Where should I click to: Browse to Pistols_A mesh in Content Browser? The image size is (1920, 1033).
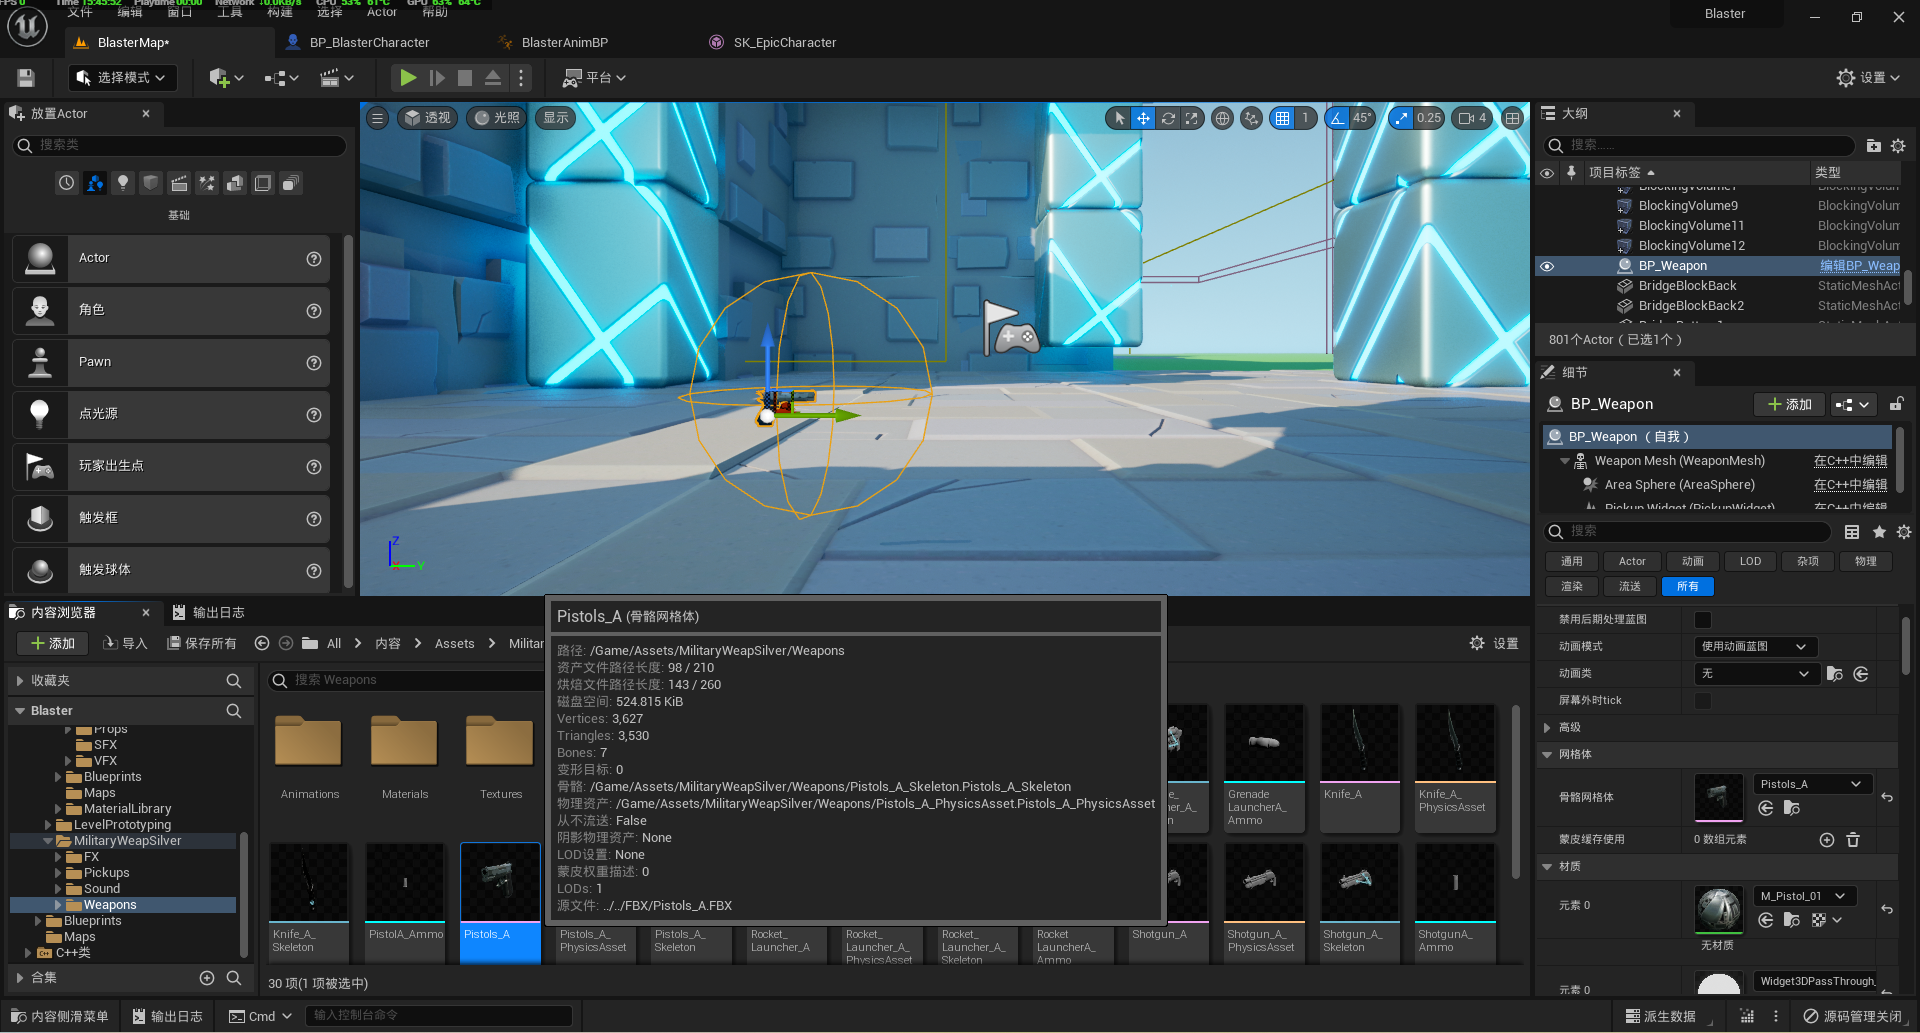tap(1791, 809)
